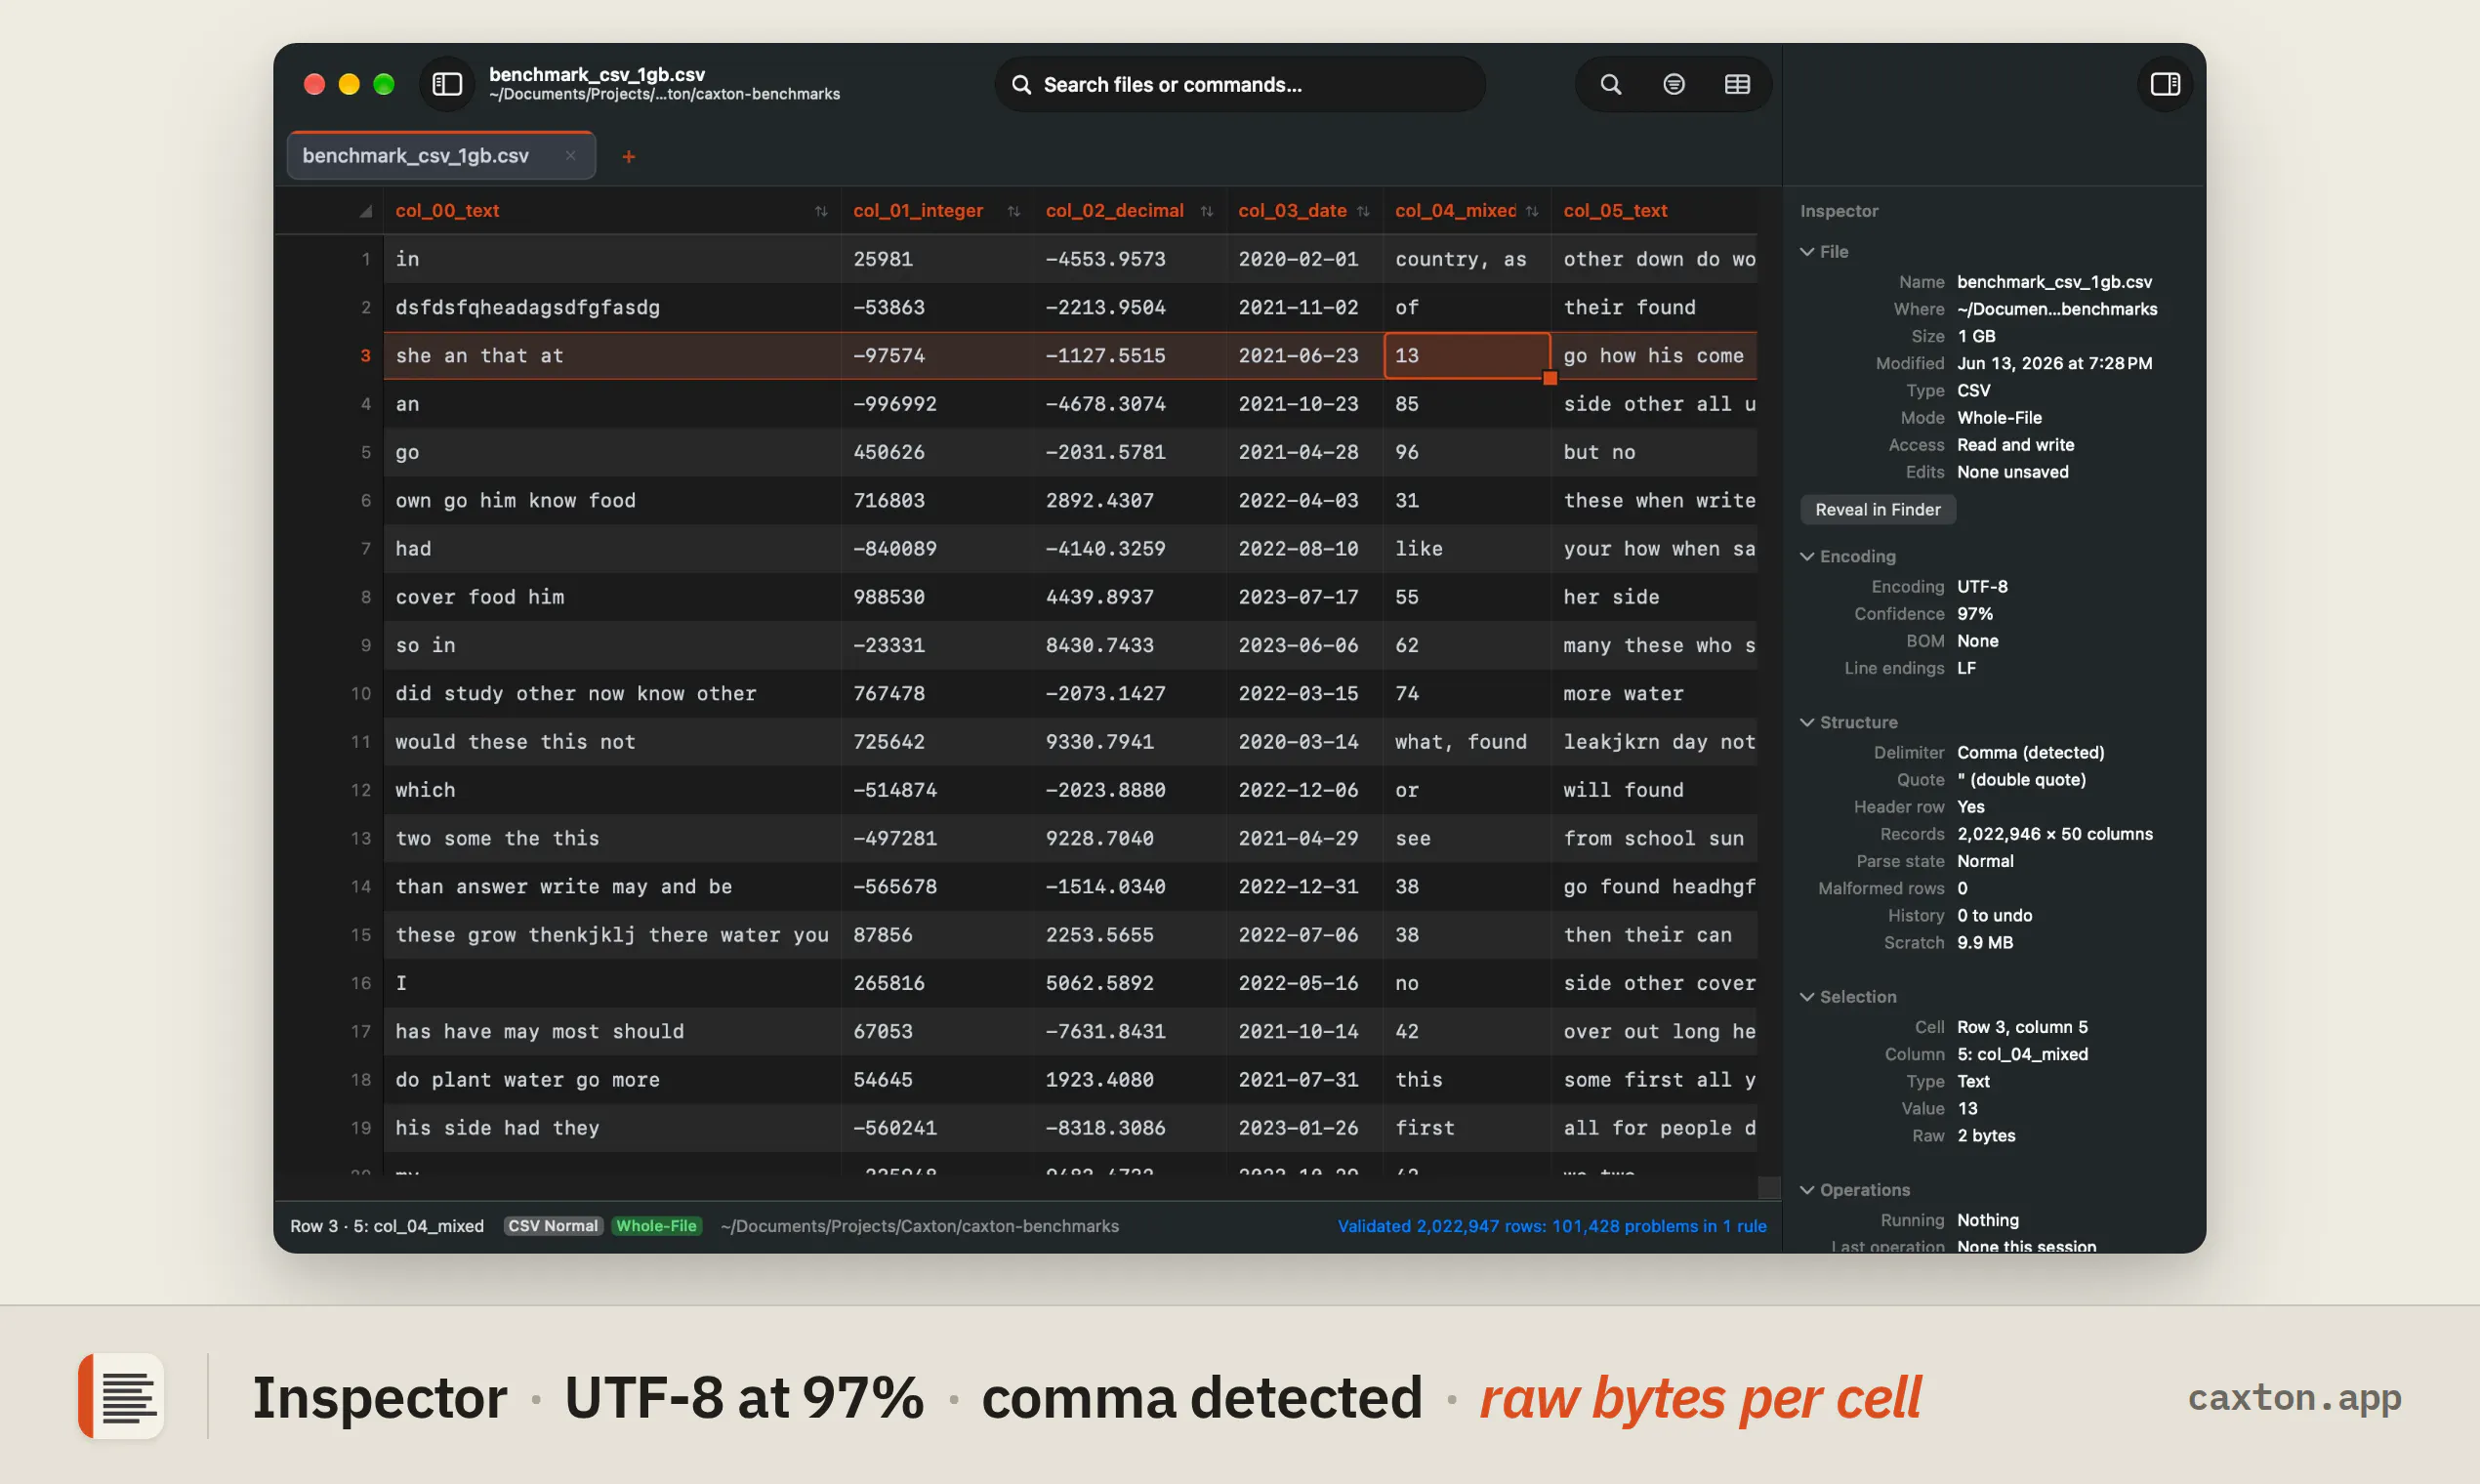This screenshot has width=2480, height=1484.
Task: Click date cell '2023-07-17' in row 8
Action: [x=1304, y=597]
